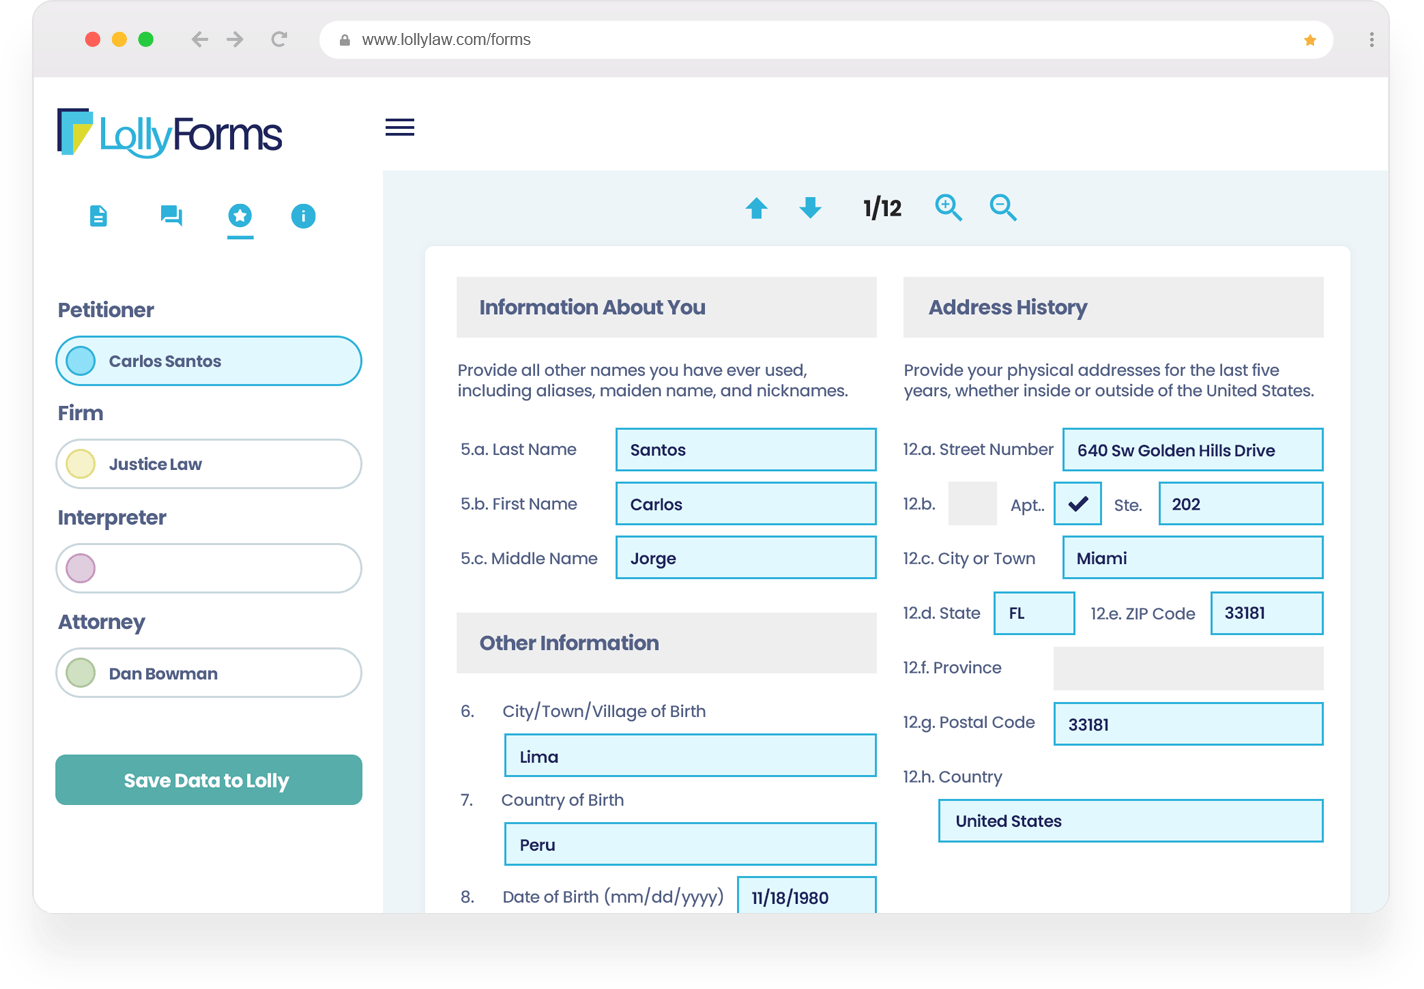Toggle the Apt. checkbox
This screenshot has width=1424, height=989.
[1077, 504]
